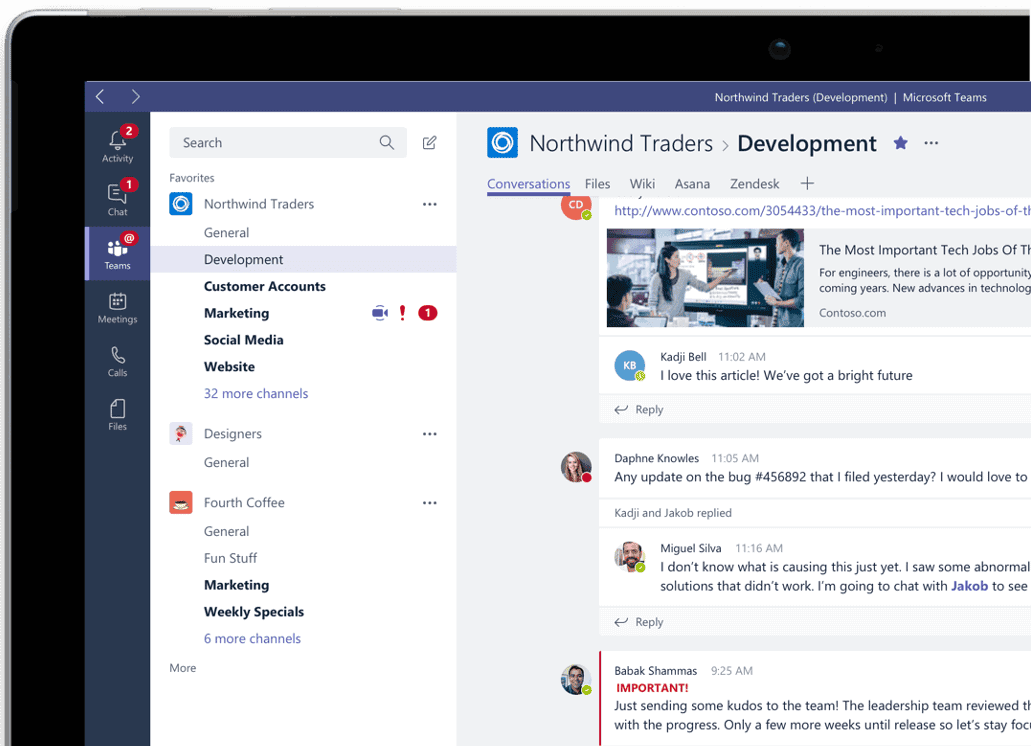Image resolution: width=1031 pixels, height=746 pixels.
Task: Go forward with the right arrow
Action: tap(135, 97)
